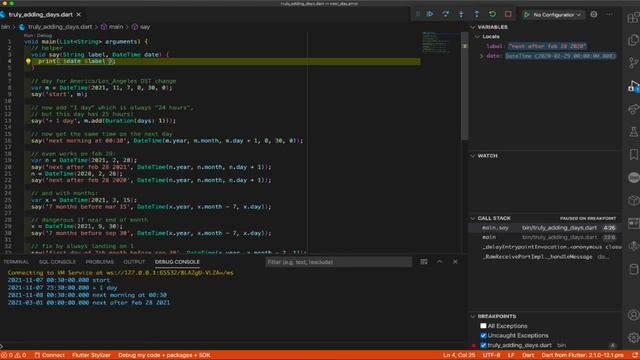Enable the All Exceptions breakpoint
Image resolution: width=640 pixels, height=360 pixels.
point(483,326)
